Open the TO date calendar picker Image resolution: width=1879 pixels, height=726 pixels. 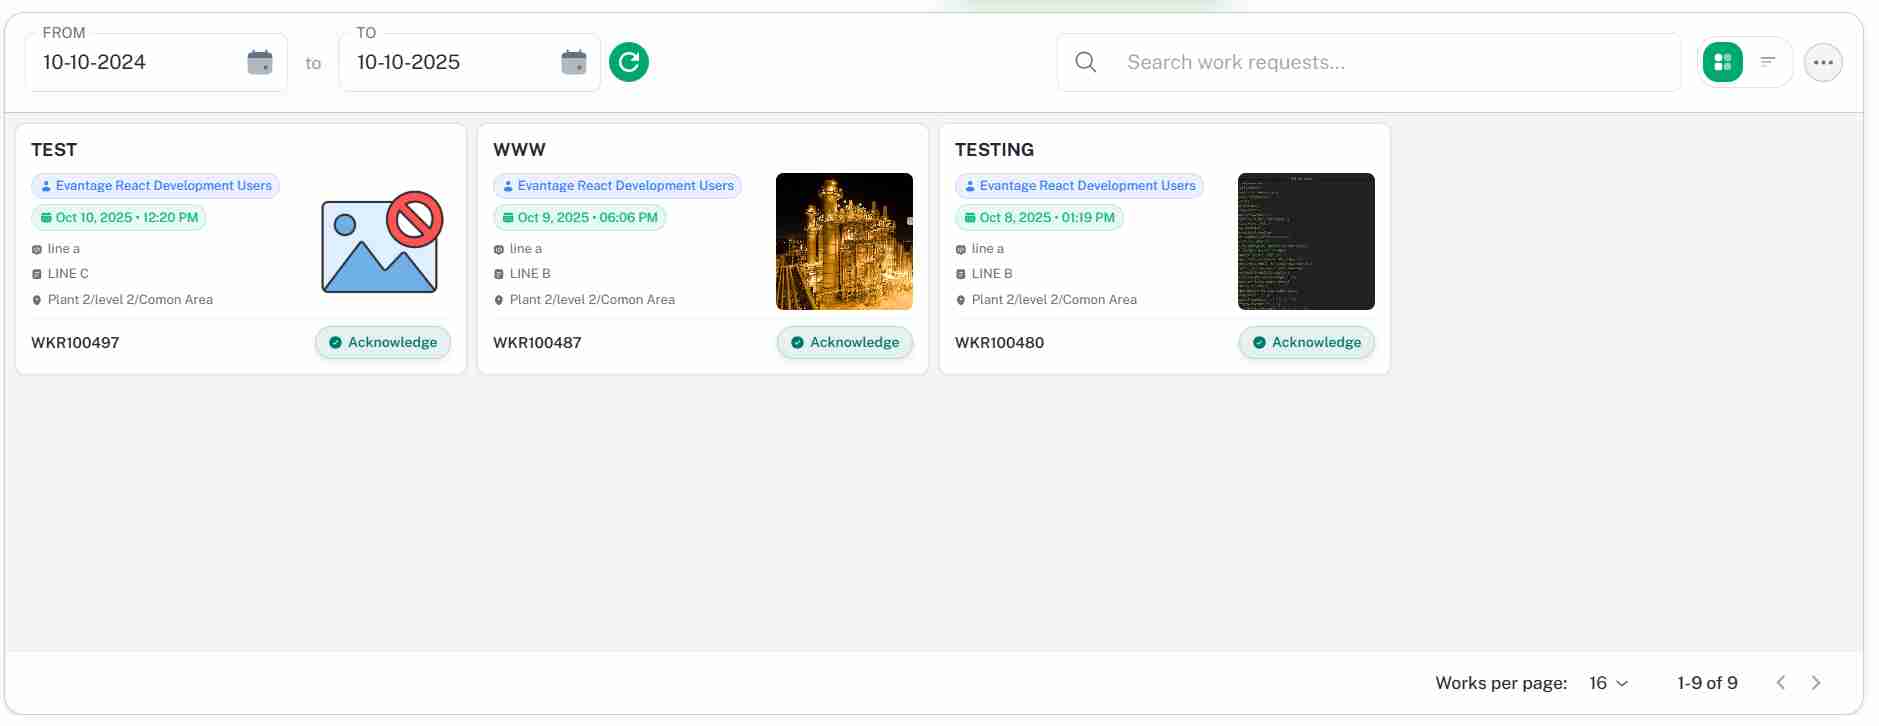tap(574, 62)
